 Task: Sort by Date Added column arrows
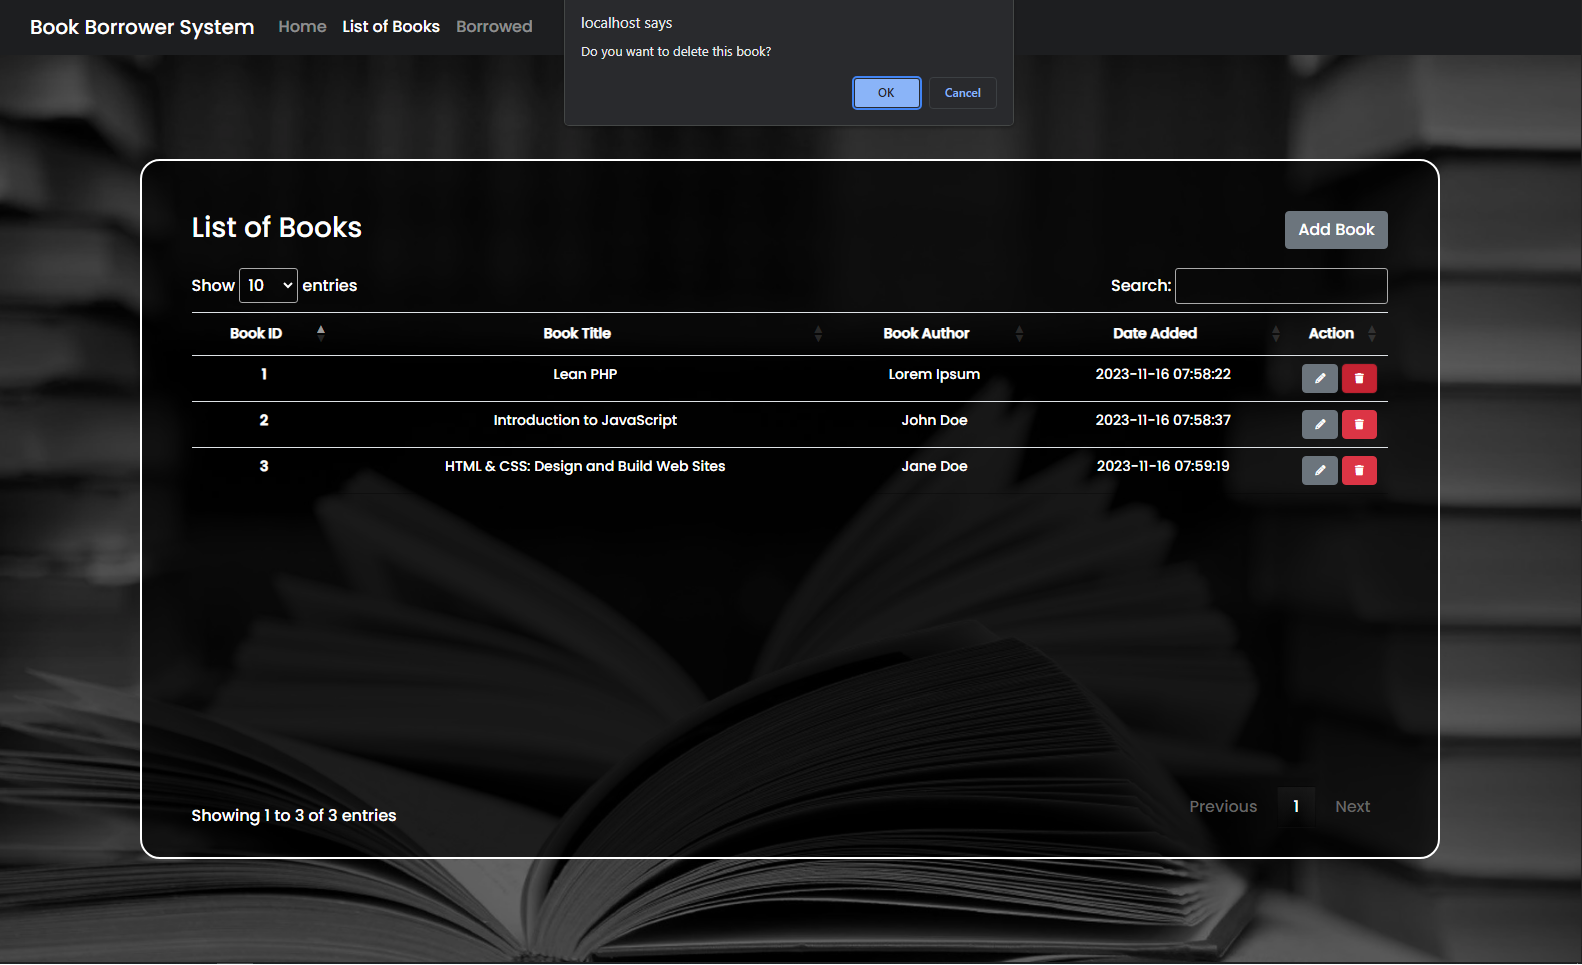(x=1276, y=333)
